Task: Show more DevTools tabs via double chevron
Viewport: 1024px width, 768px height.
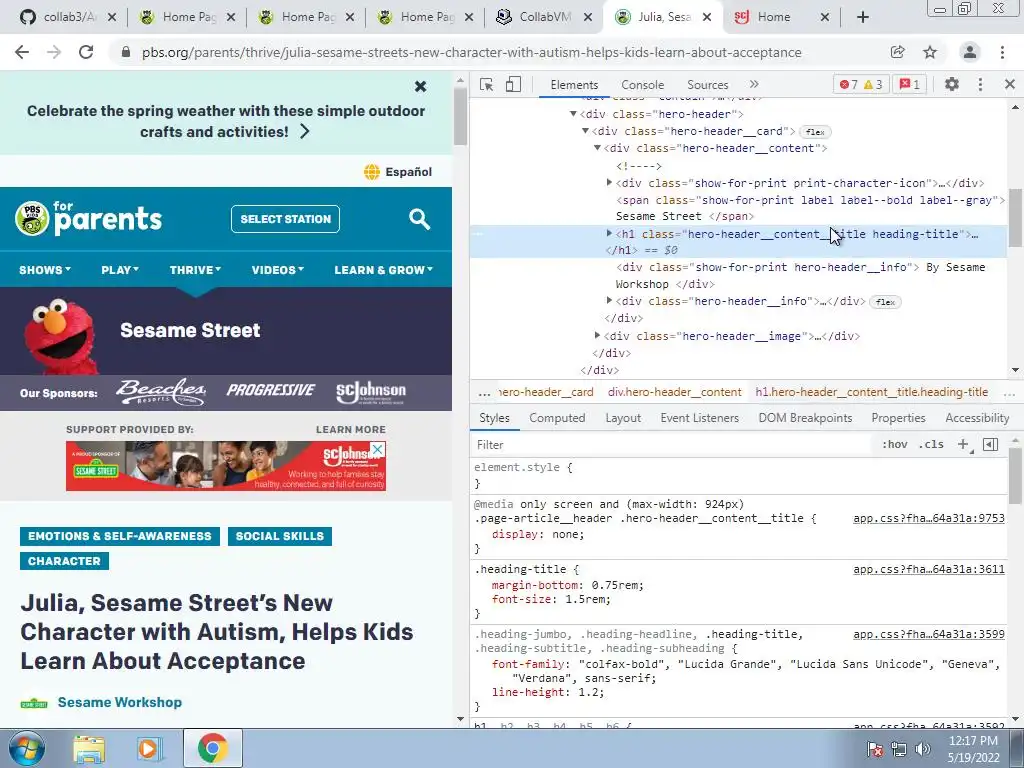Action: tap(754, 84)
